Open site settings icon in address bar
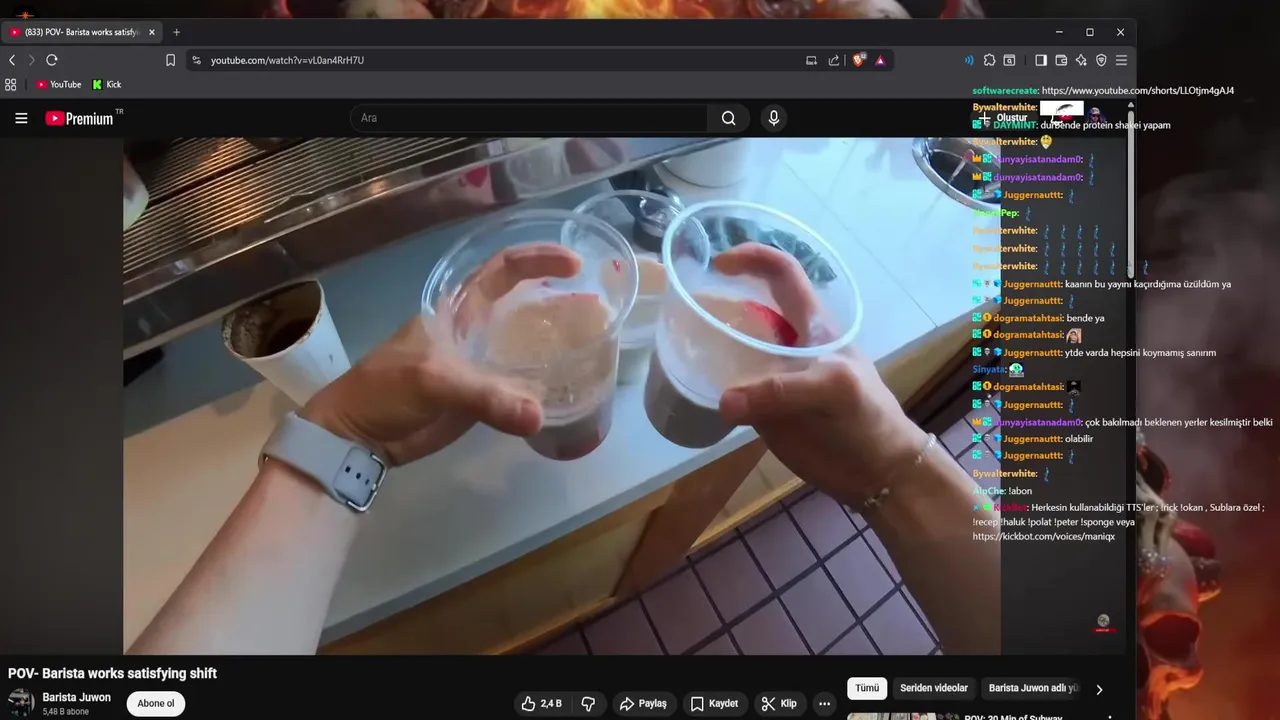This screenshot has width=1280, height=720. (x=197, y=60)
